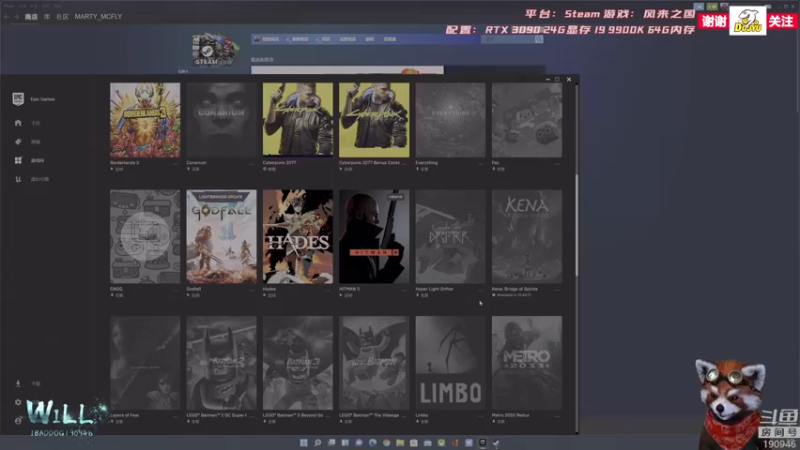Open the Cyberpunk 2077 Bonus Content cover

[374, 120]
